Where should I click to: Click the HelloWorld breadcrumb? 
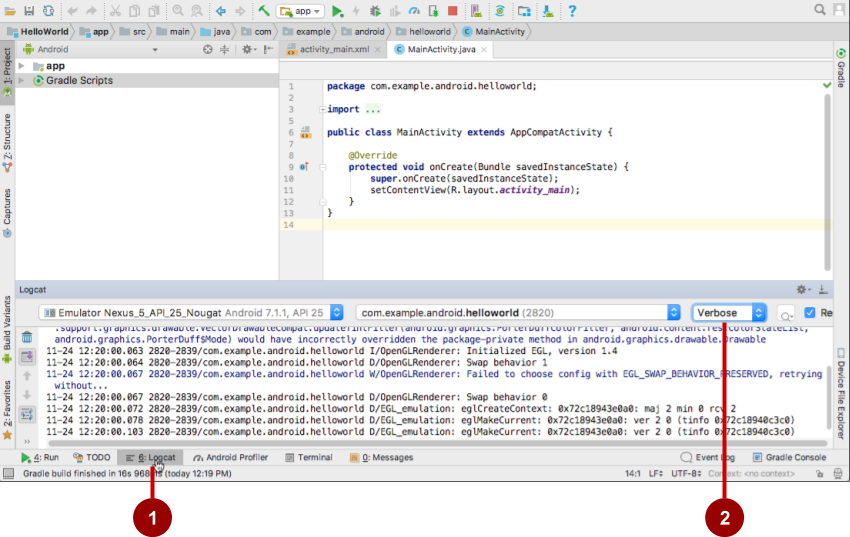coord(38,31)
